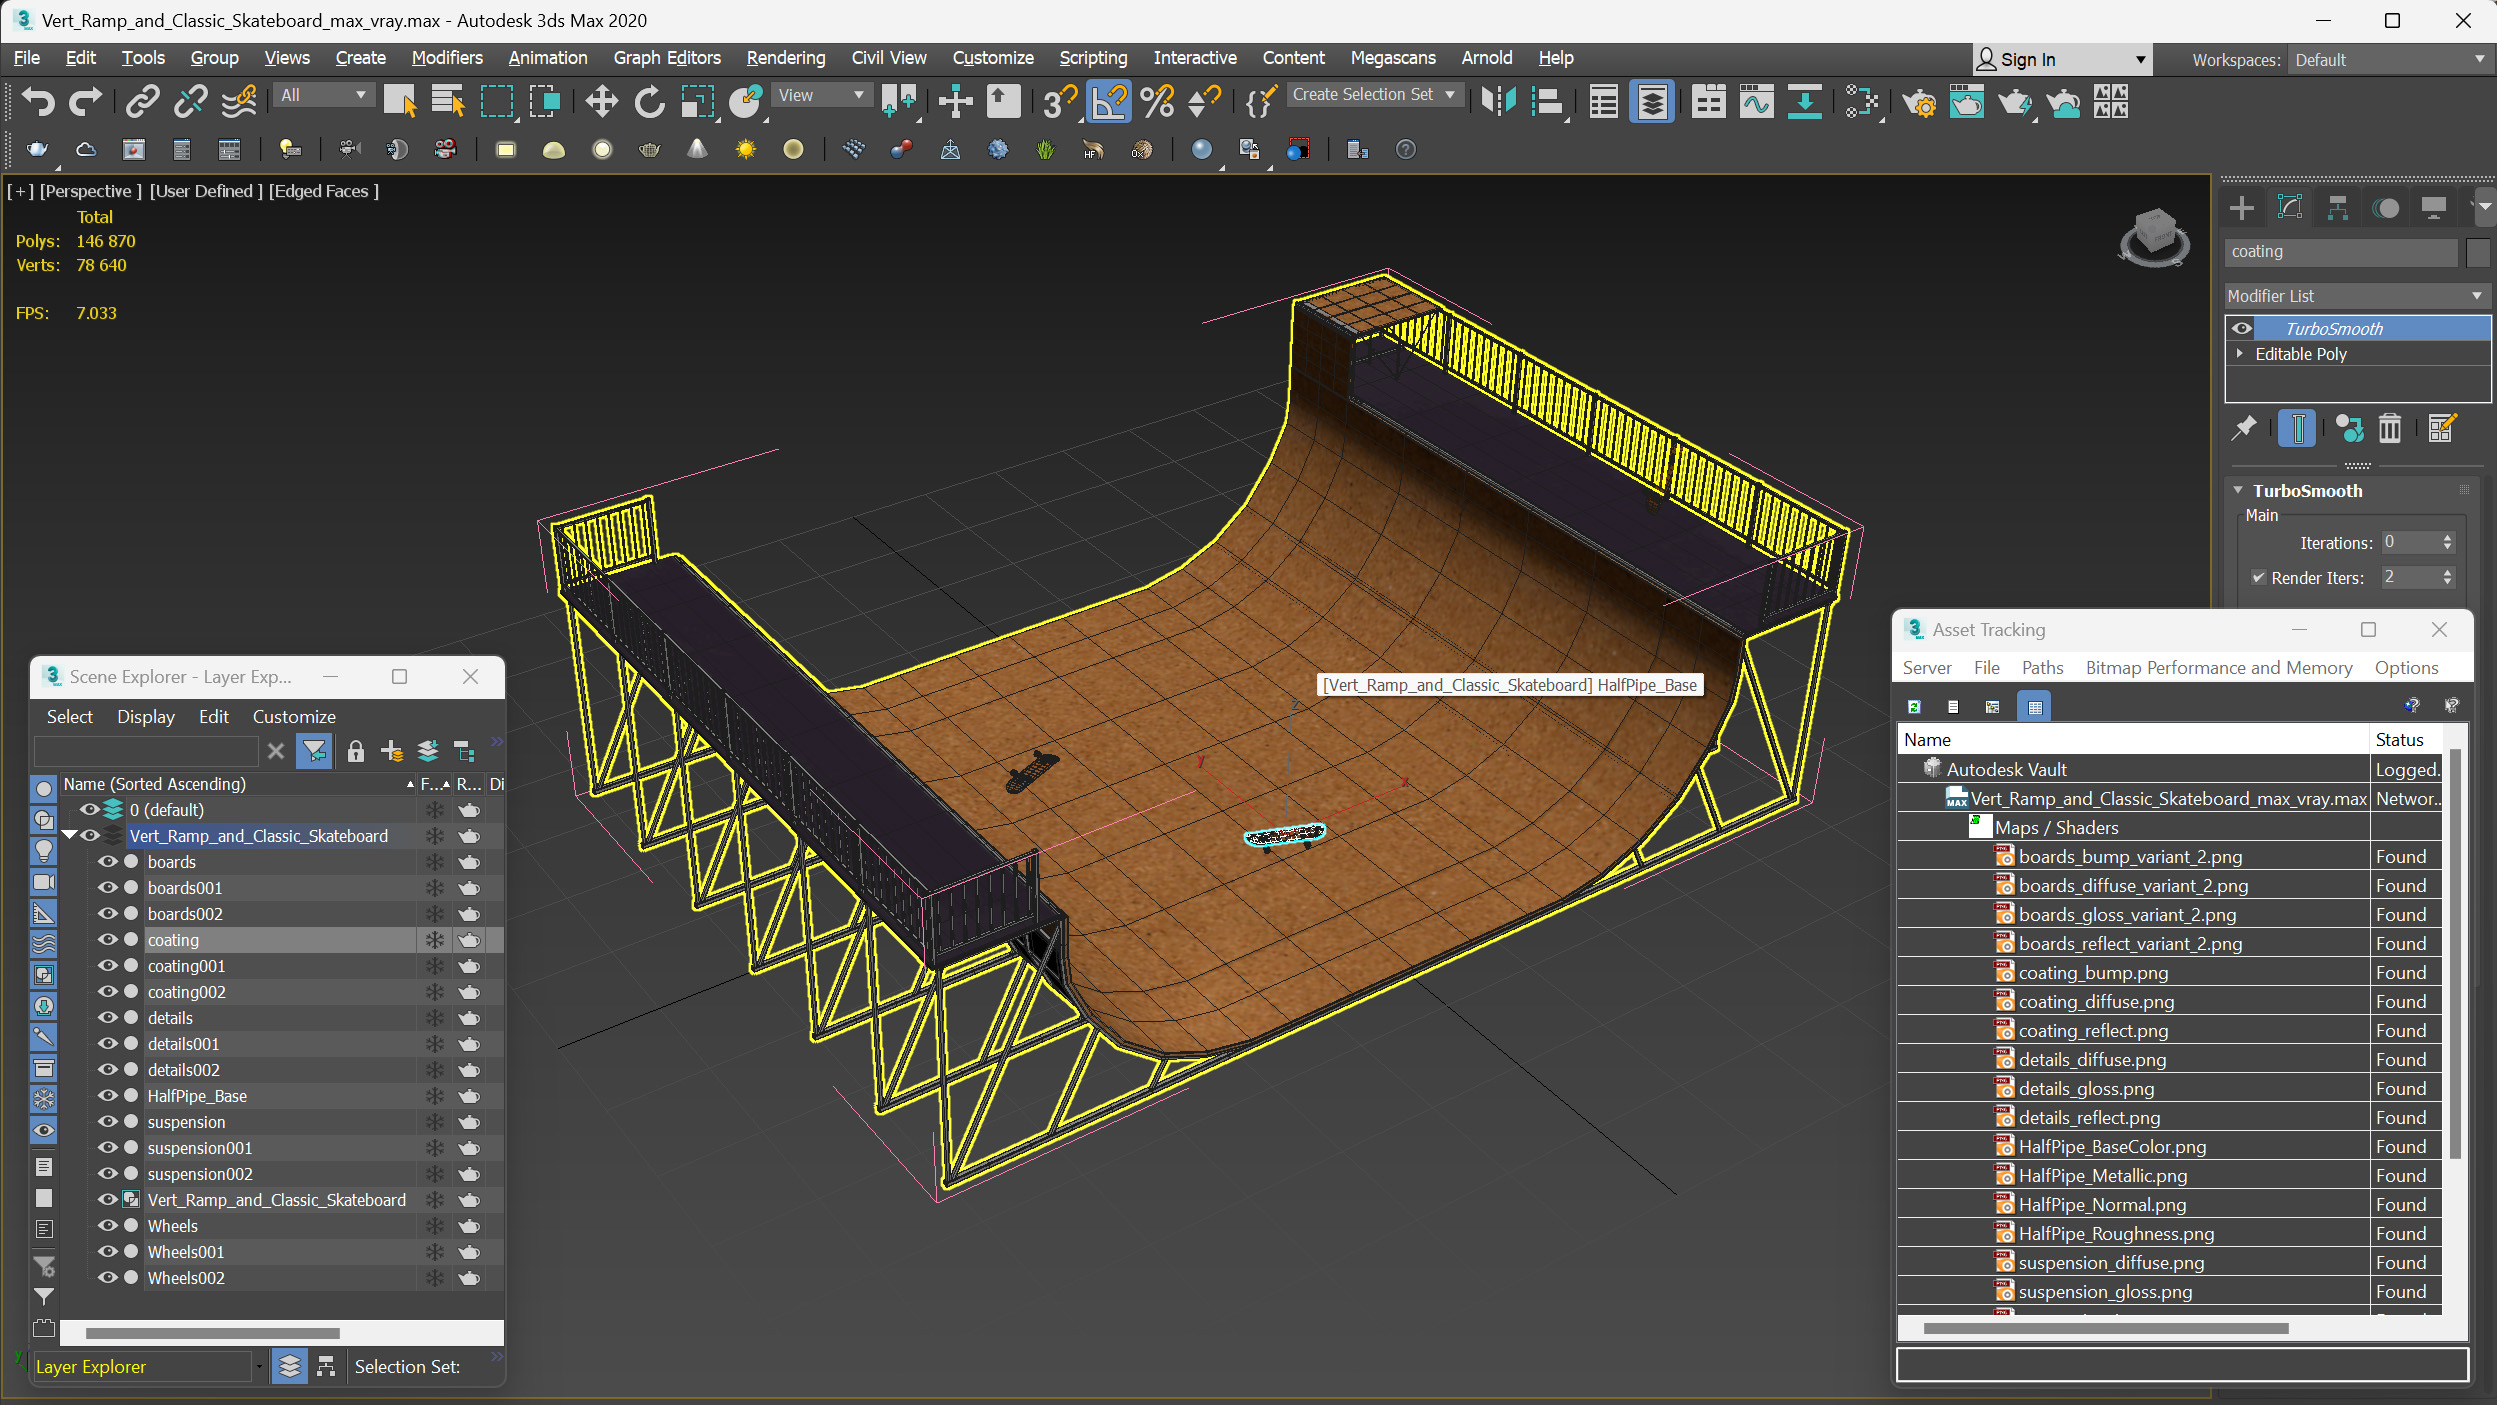The image size is (2497, 1405).
Task: Click Render Iters spinner arrows
Action: tap(2447, 577)
